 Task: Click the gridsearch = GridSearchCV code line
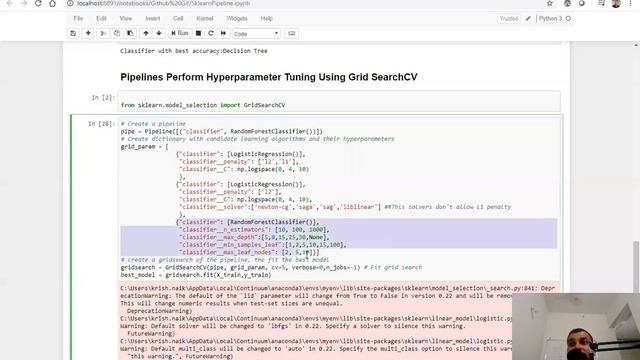(271, 267)
